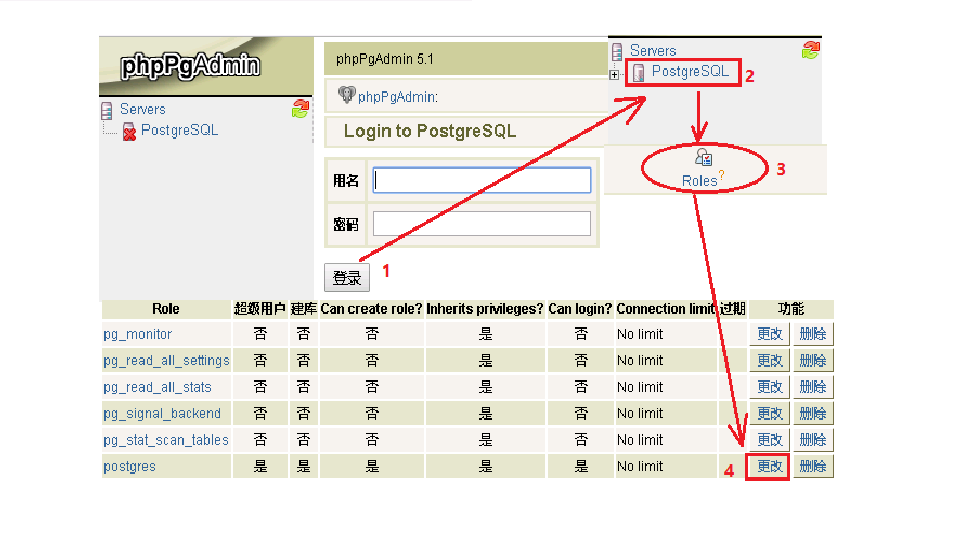This screenshot has width=960, height=540.
Task: Refresh the right server tree
Action: (x=811, y=50)
